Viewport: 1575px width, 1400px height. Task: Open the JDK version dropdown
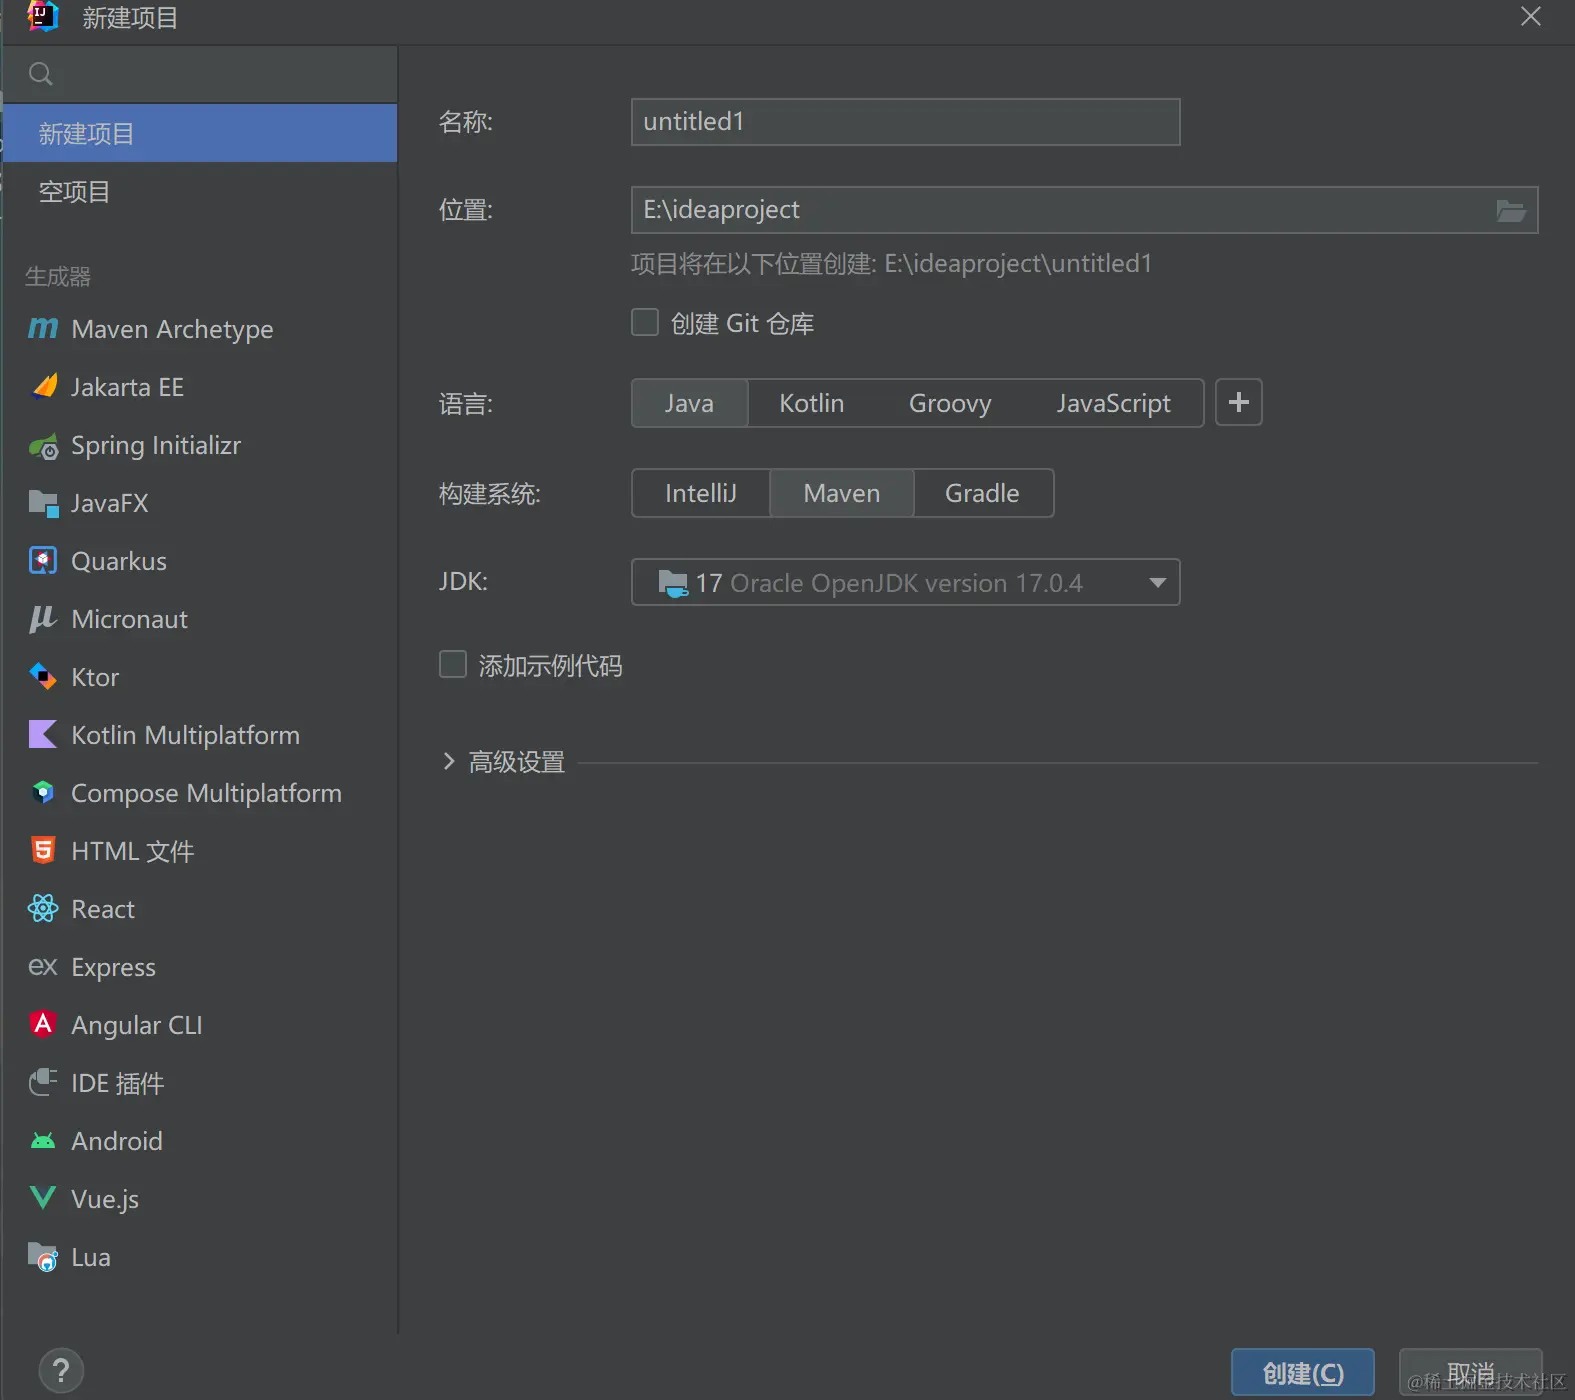[x=906, y=582]
